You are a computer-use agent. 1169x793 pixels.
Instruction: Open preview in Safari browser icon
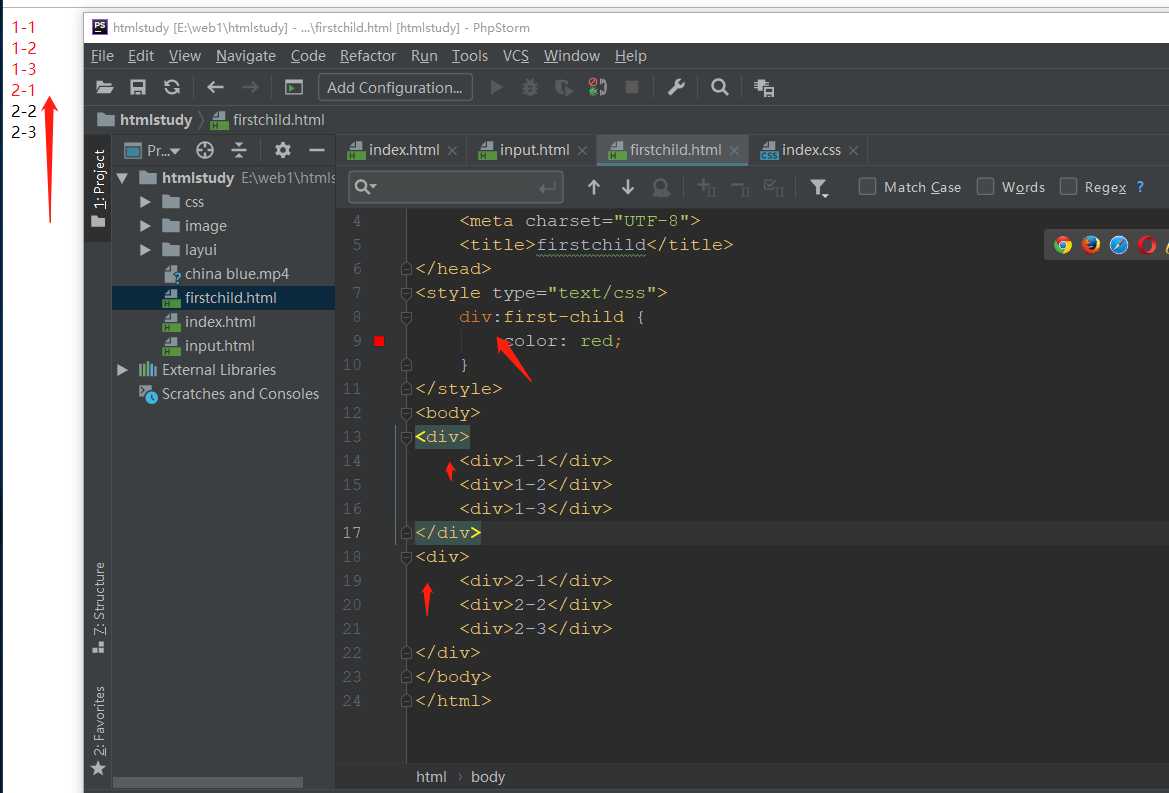coord(1119,244)
